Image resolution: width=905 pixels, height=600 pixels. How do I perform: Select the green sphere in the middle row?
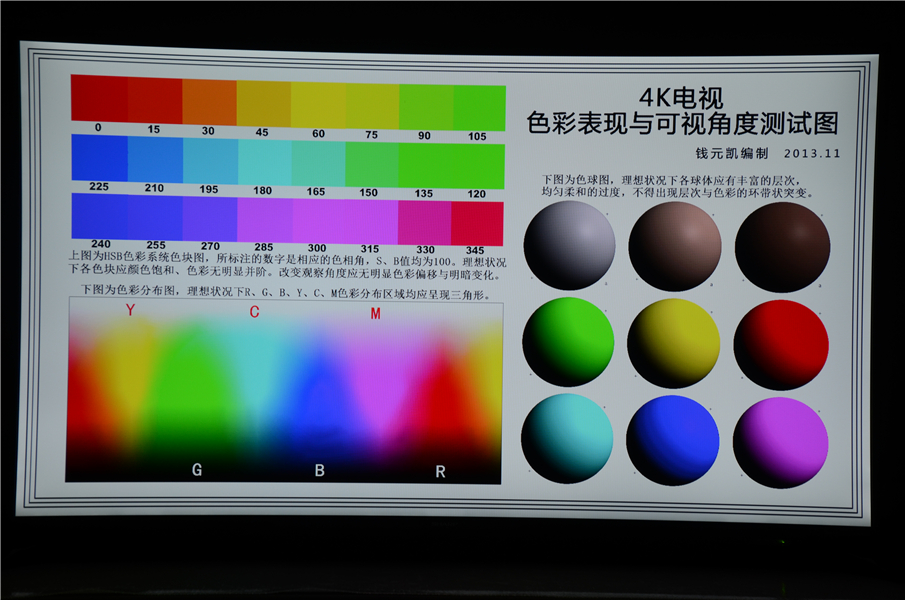(568, 340)
